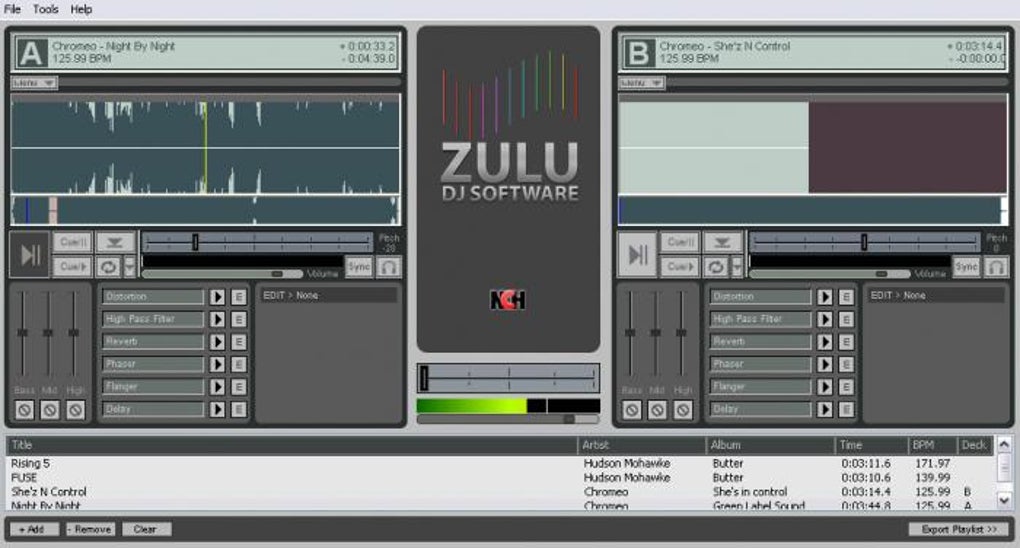1020x548 pixels.
Task: Click the eject/load track icon on Deck A
Action: 115,243
